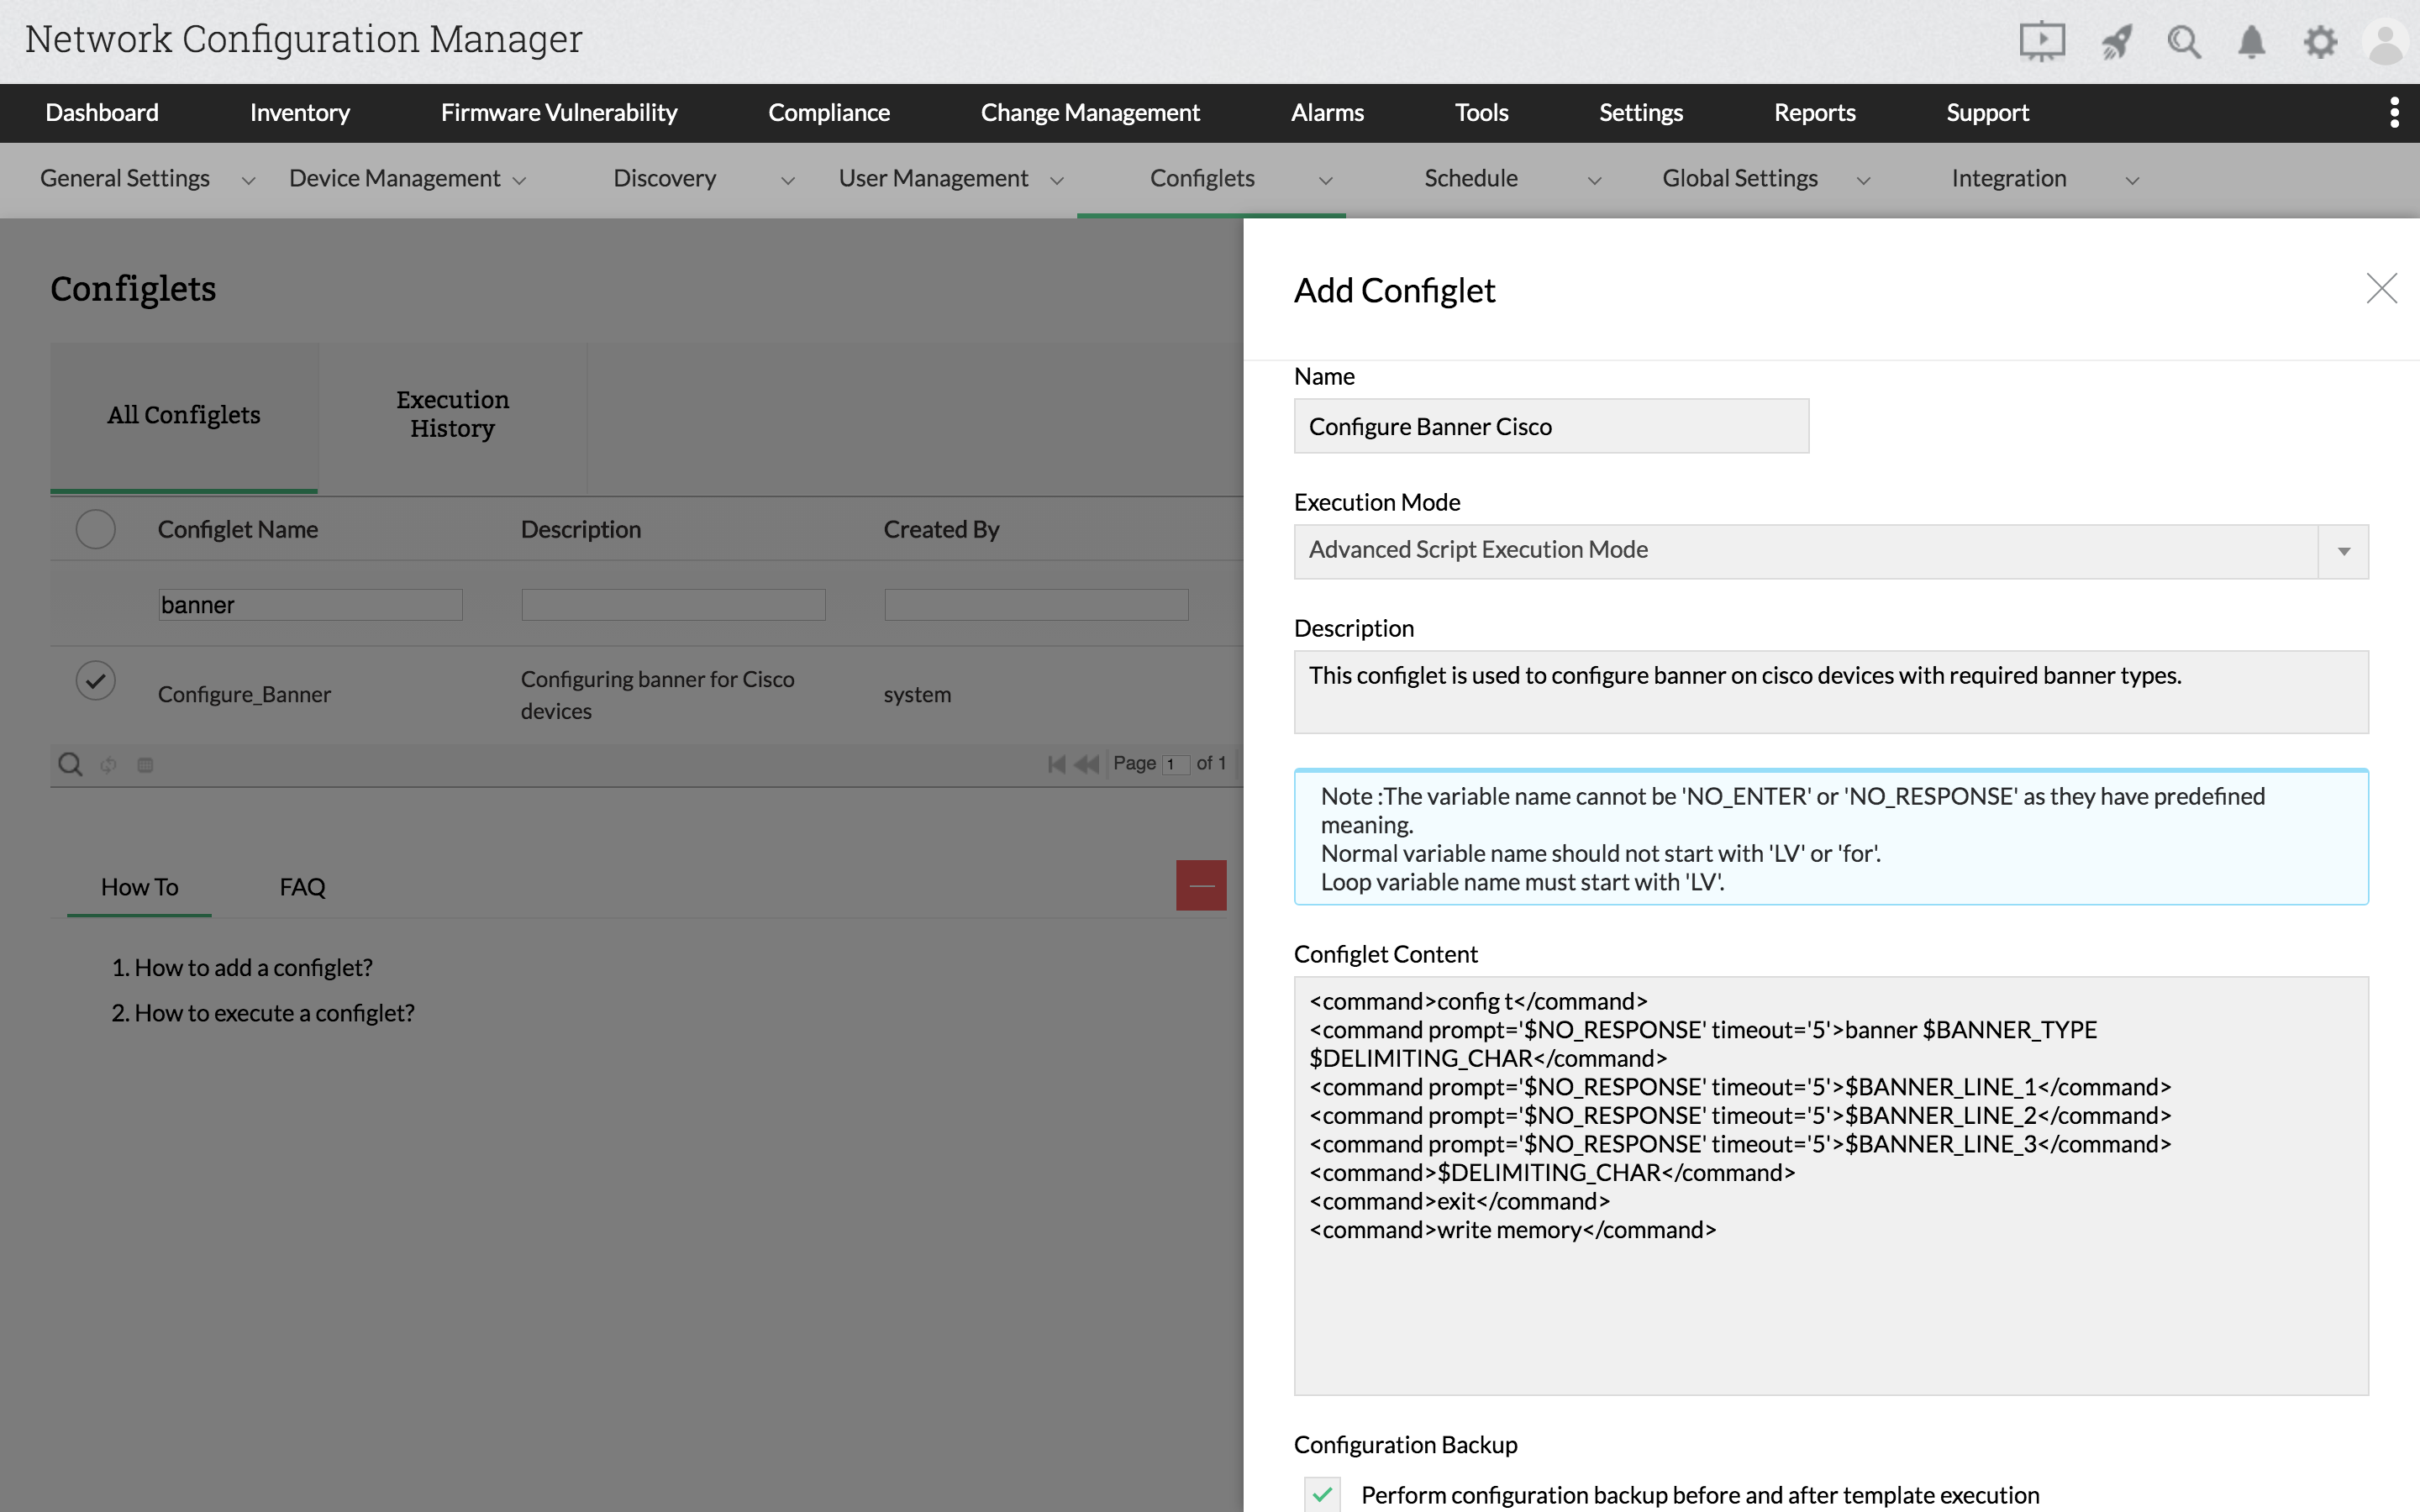
Task: Open the user profile avatar
Action: tap(2385, 42)
